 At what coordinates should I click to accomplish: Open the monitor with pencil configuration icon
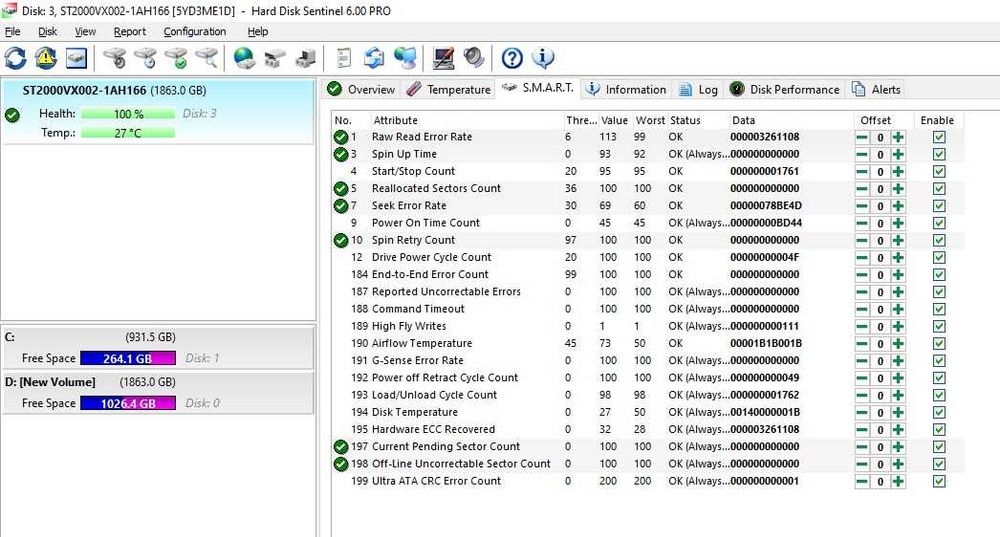pyautogui.click(x=443, y=58)
